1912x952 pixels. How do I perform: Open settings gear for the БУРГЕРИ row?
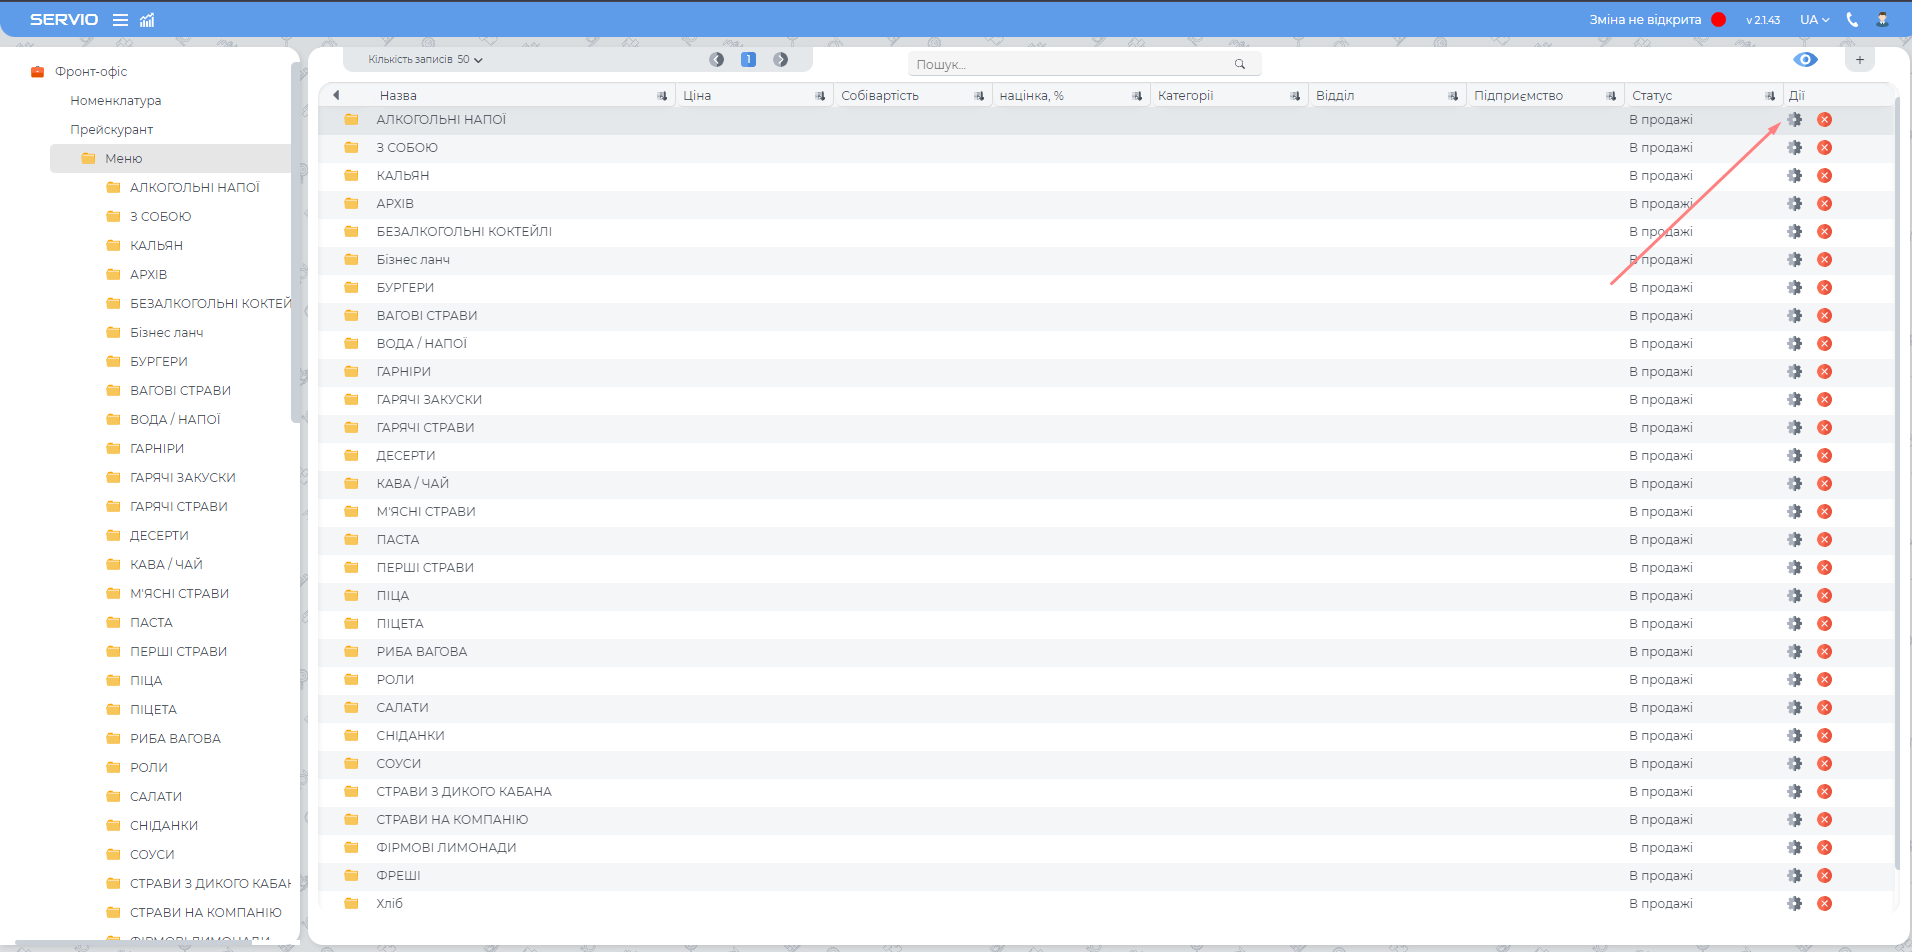pyautogui.click(x=1795, y=288)
